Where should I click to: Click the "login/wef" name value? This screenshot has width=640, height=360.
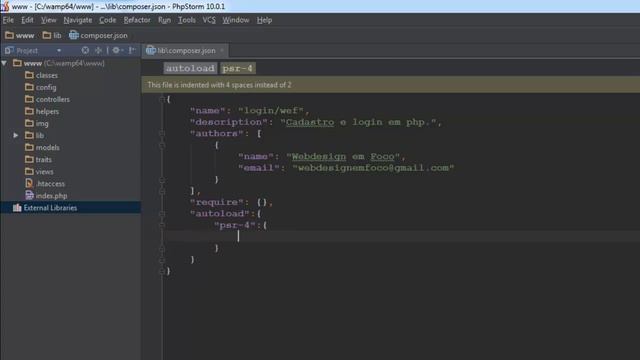[x=271, y=111]
